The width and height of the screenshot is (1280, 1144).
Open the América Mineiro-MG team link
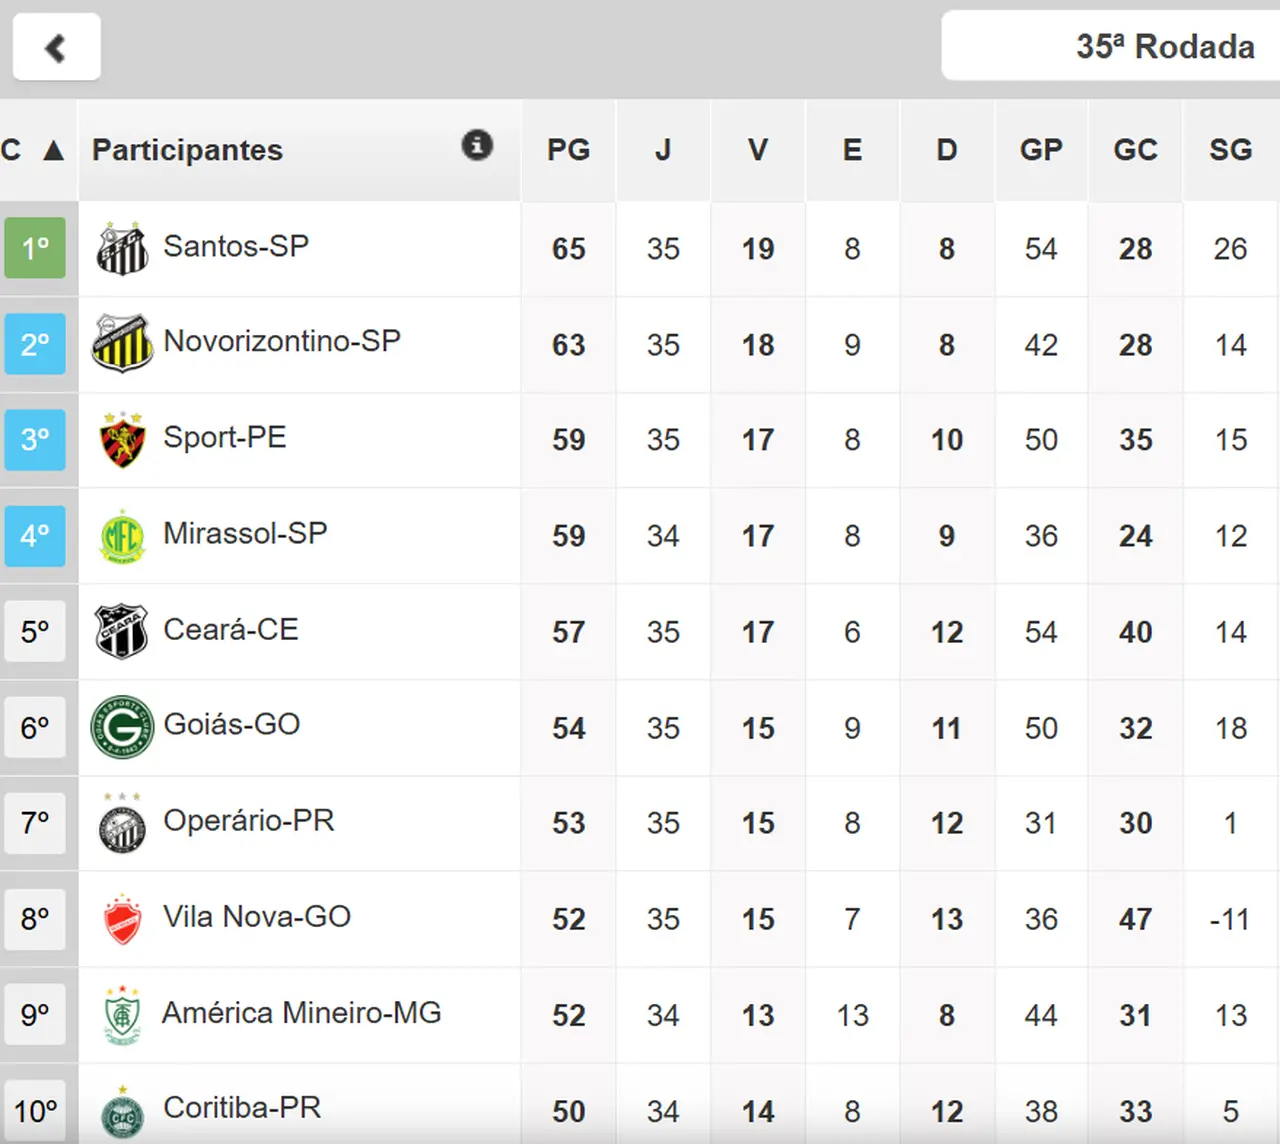pyautogui.click(x=301, y=1013)
